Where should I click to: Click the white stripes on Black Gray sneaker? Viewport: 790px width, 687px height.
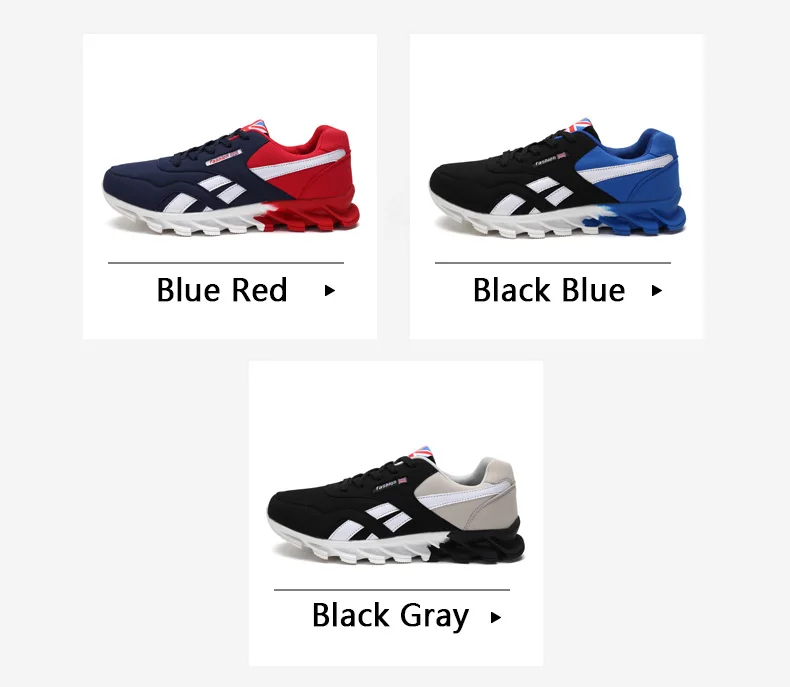click(x=381, y=523)
